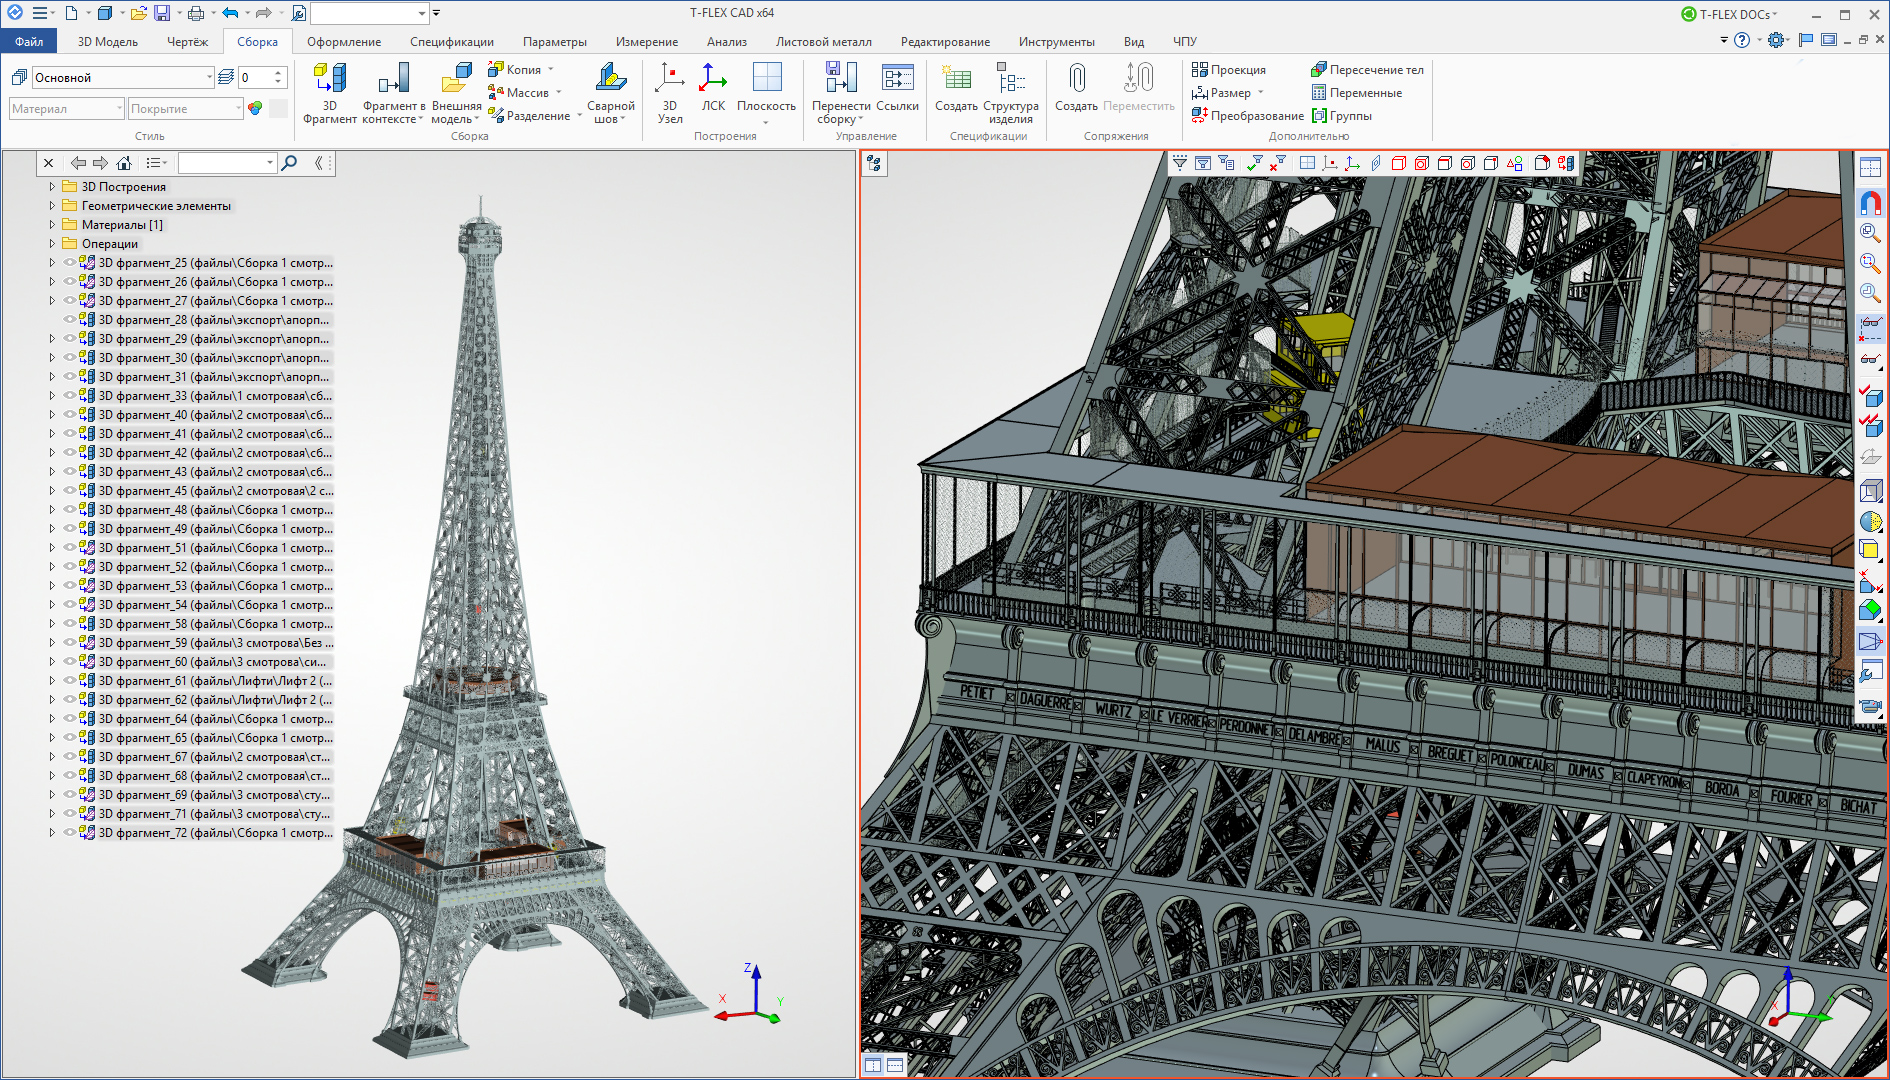
Task: Open the Переменные editor
Action: click(1356, 92)
